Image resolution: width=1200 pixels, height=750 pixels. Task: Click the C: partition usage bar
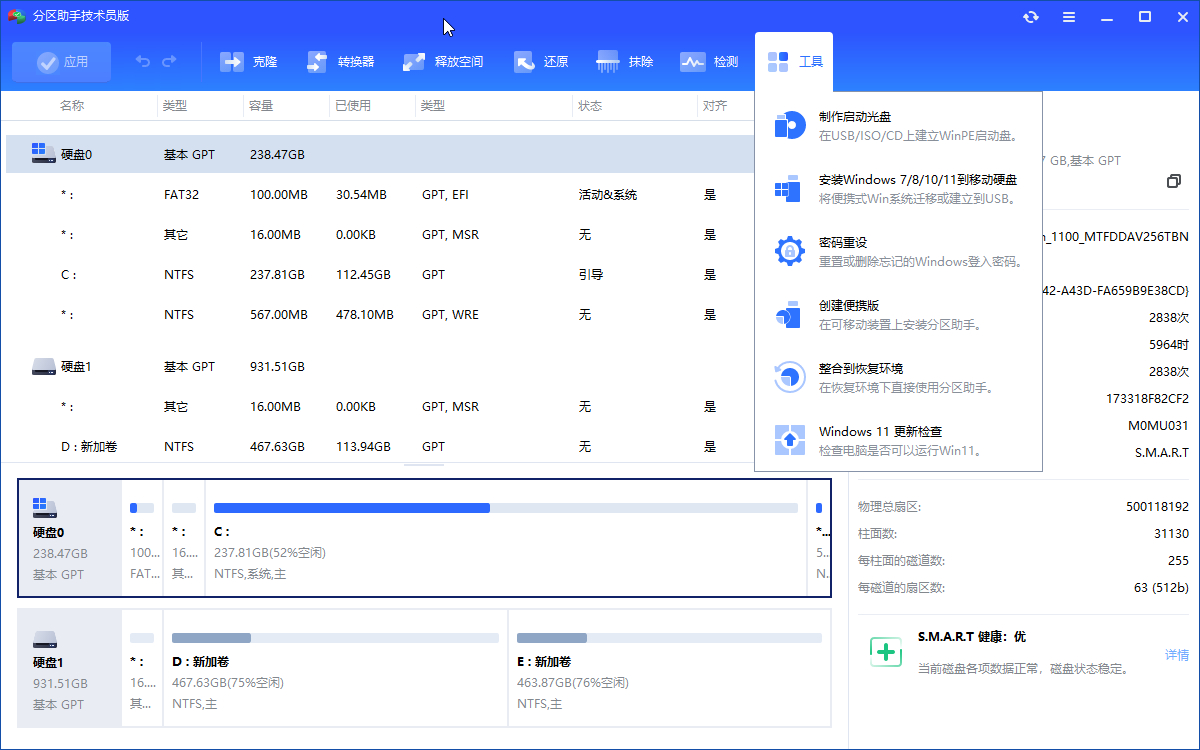506,508
